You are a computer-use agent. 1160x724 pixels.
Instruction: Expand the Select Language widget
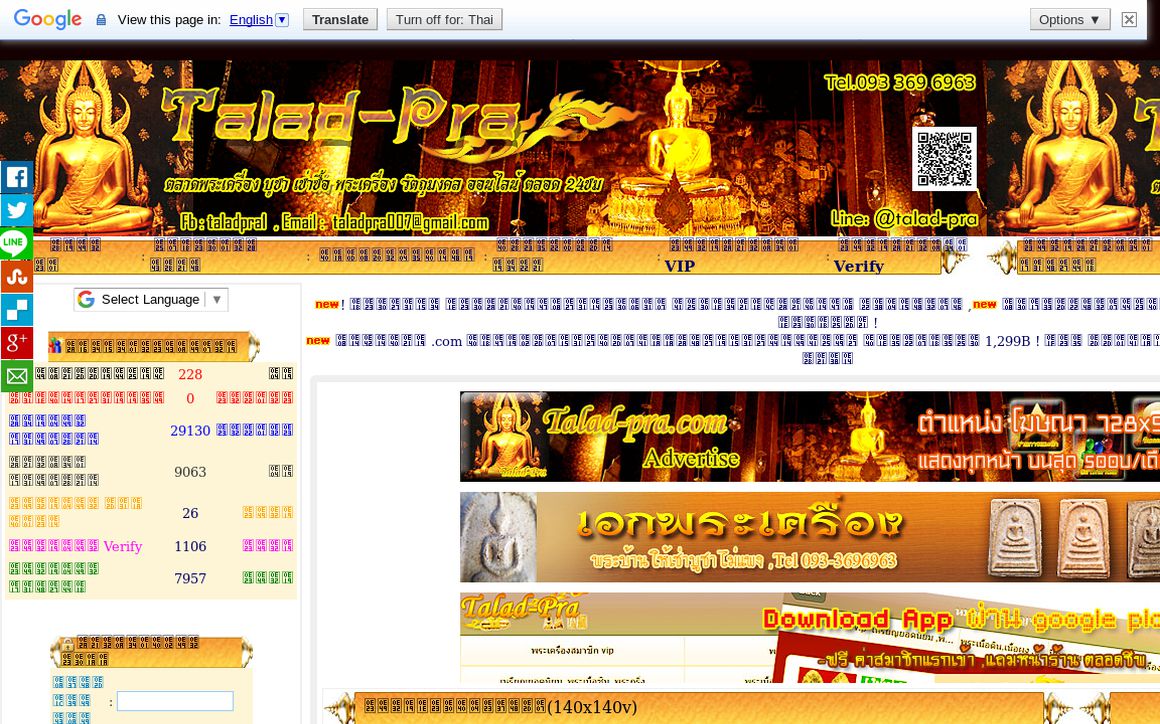coord(151,299)
